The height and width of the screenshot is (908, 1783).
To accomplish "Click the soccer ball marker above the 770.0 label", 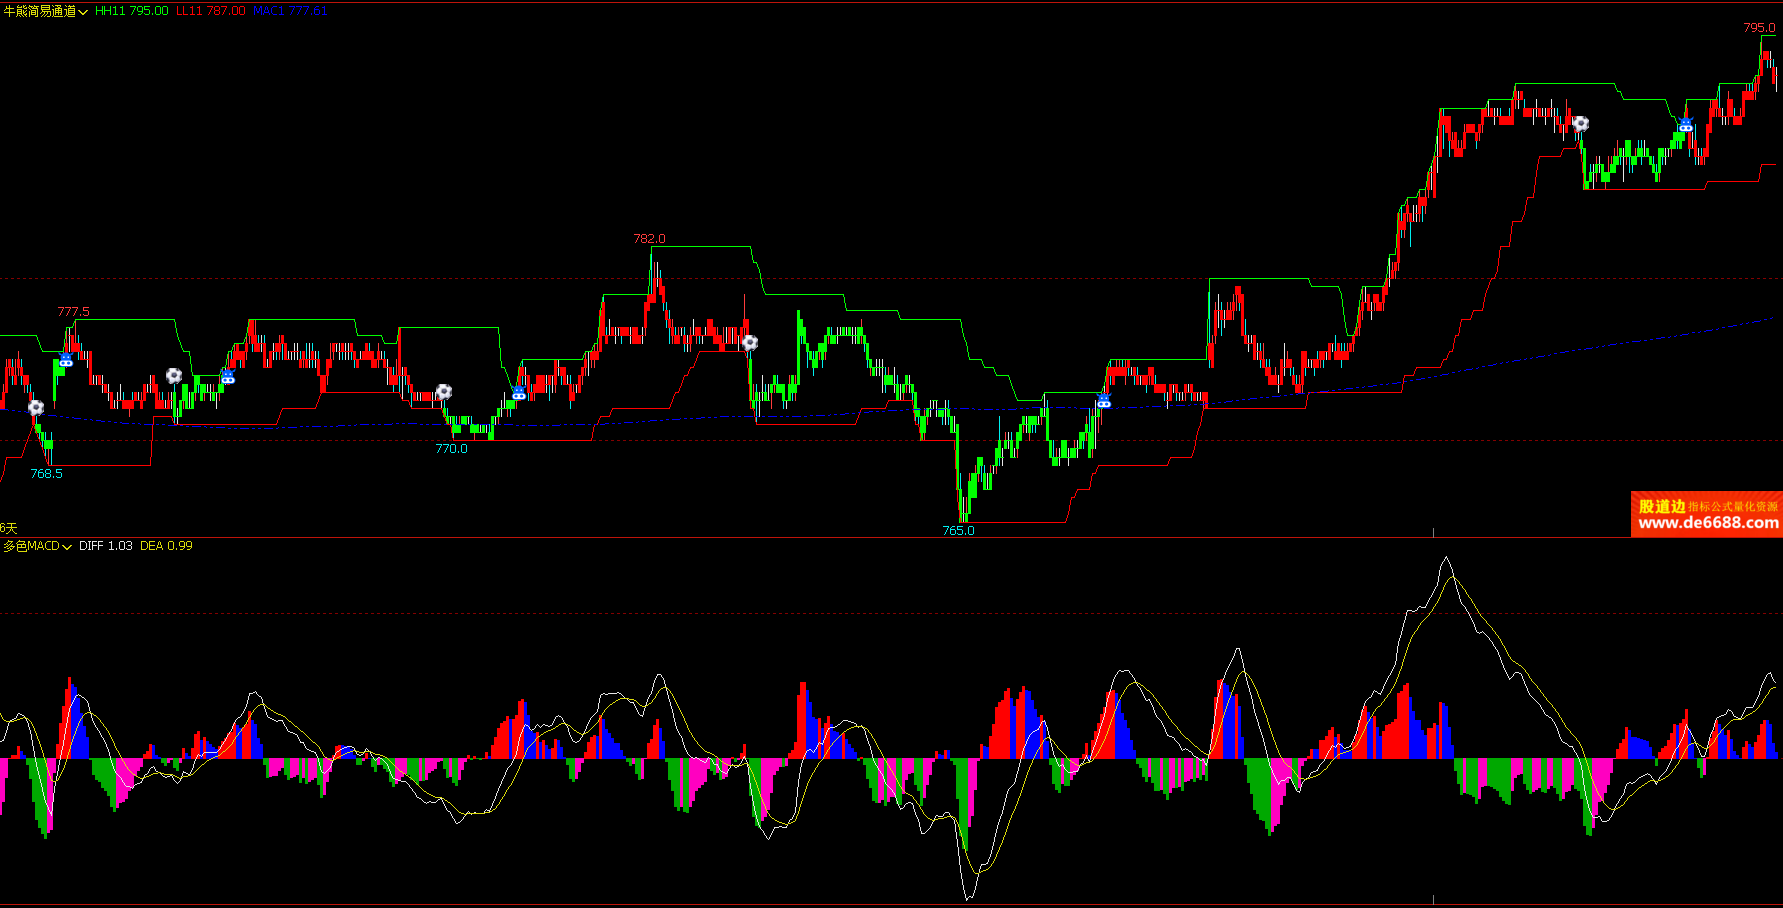I will [x=444, y=392].
